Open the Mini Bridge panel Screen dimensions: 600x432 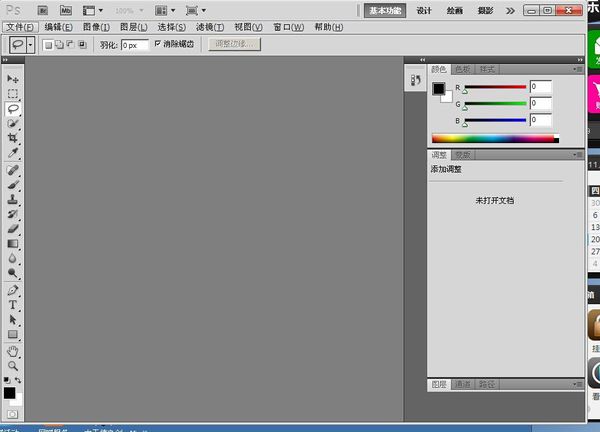(67, 10)
